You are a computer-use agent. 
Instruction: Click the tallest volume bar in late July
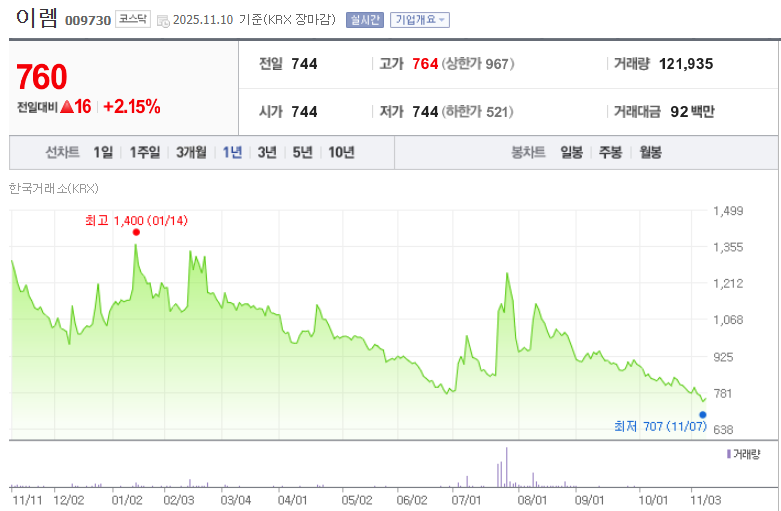(x=507, y=467)
